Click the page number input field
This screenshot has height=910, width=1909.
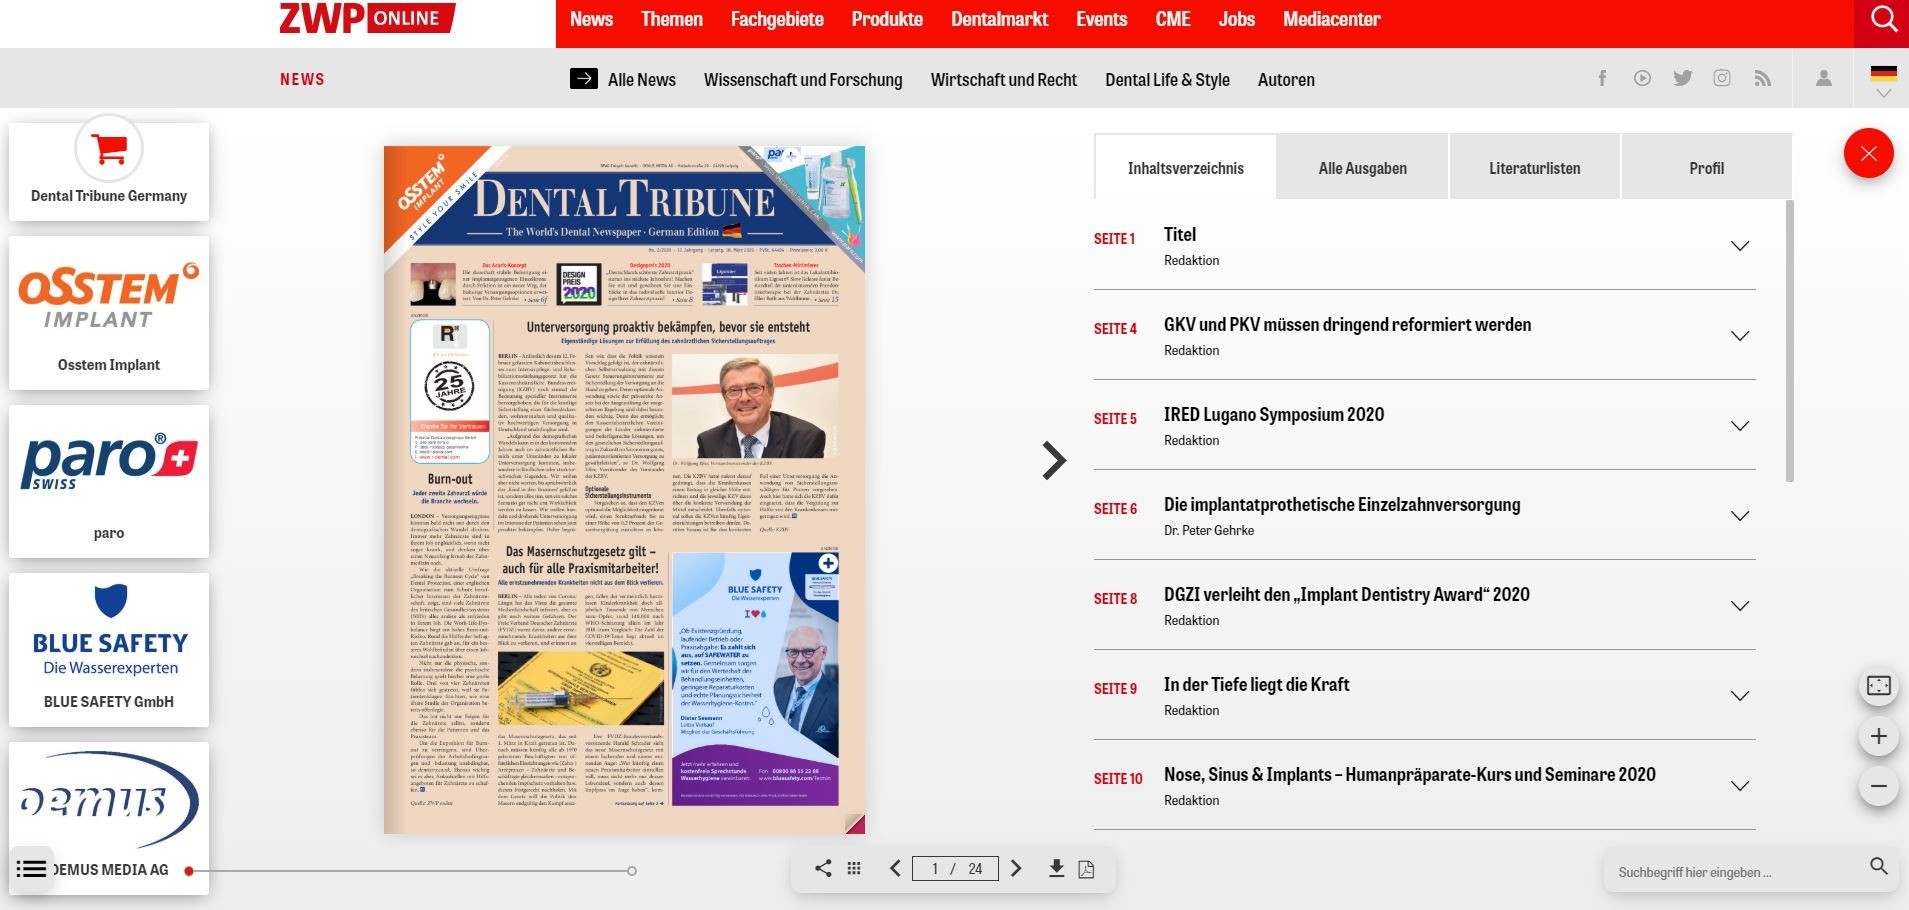coord(955,868)
